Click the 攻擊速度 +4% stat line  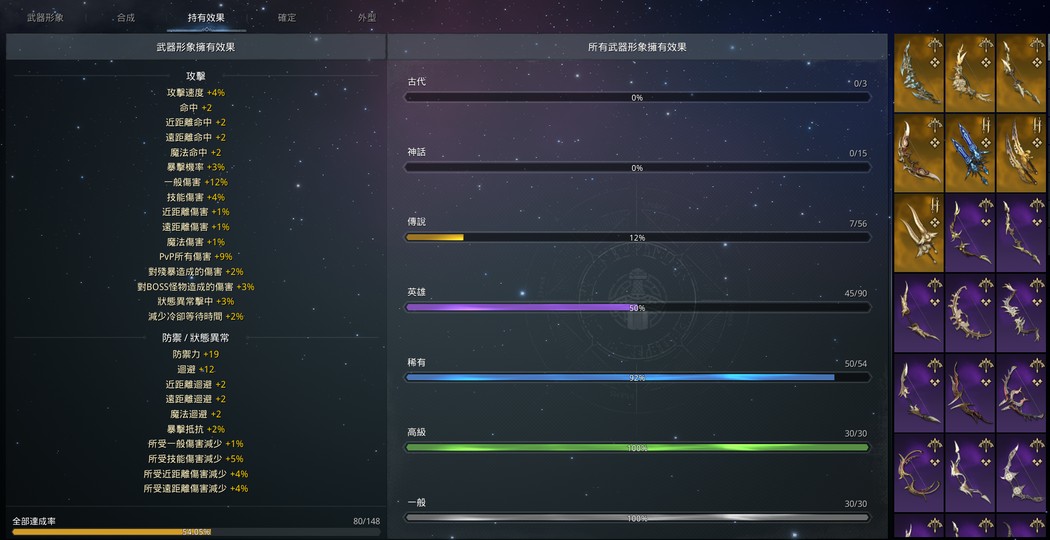coord(196,92)
